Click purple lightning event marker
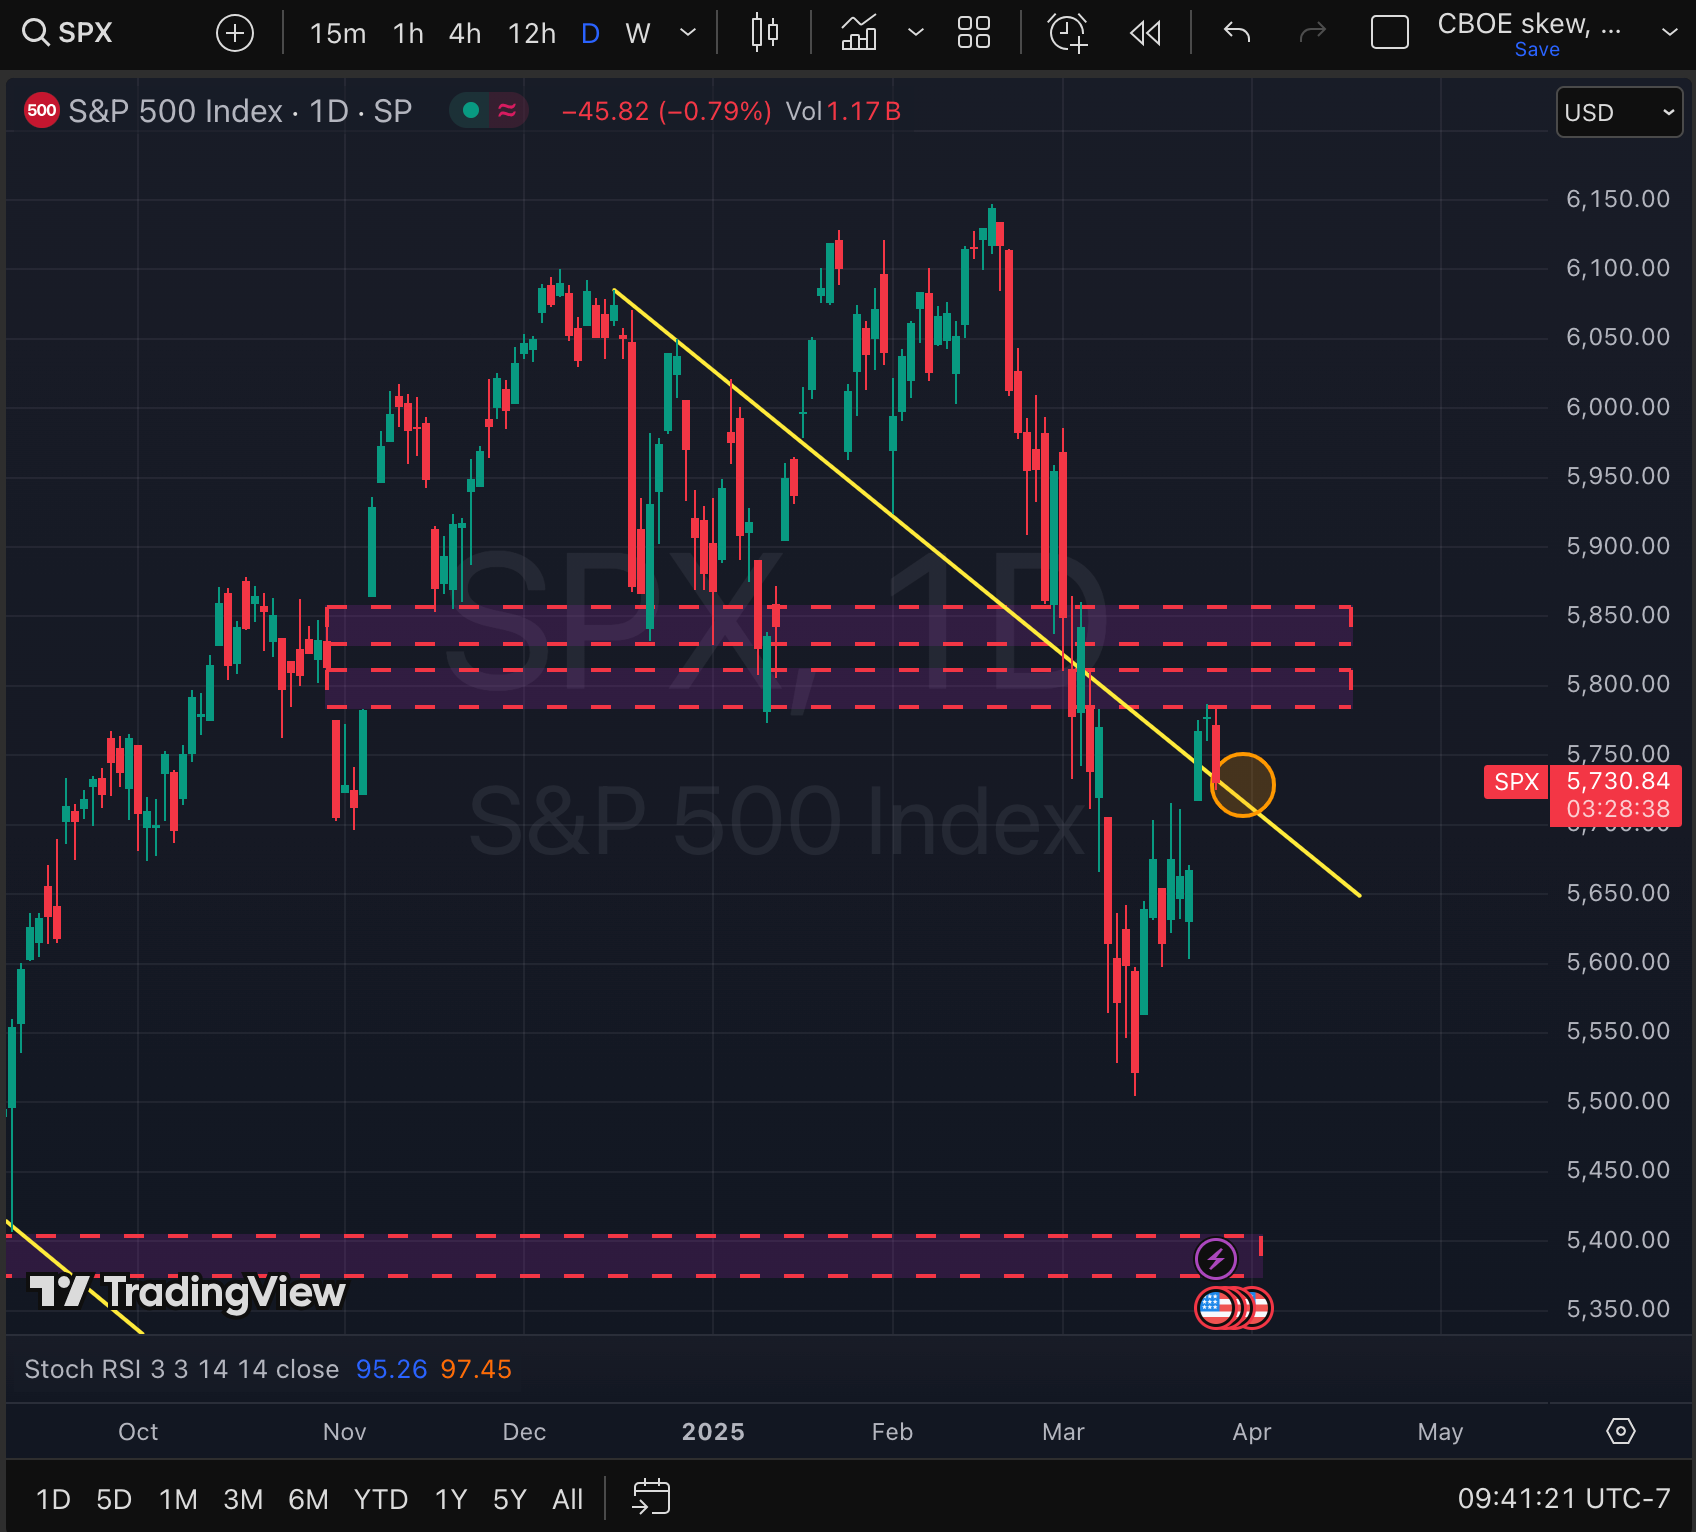Image resolution: width=1696 pixels, height=1532 pixels. coord(1216,1259)
